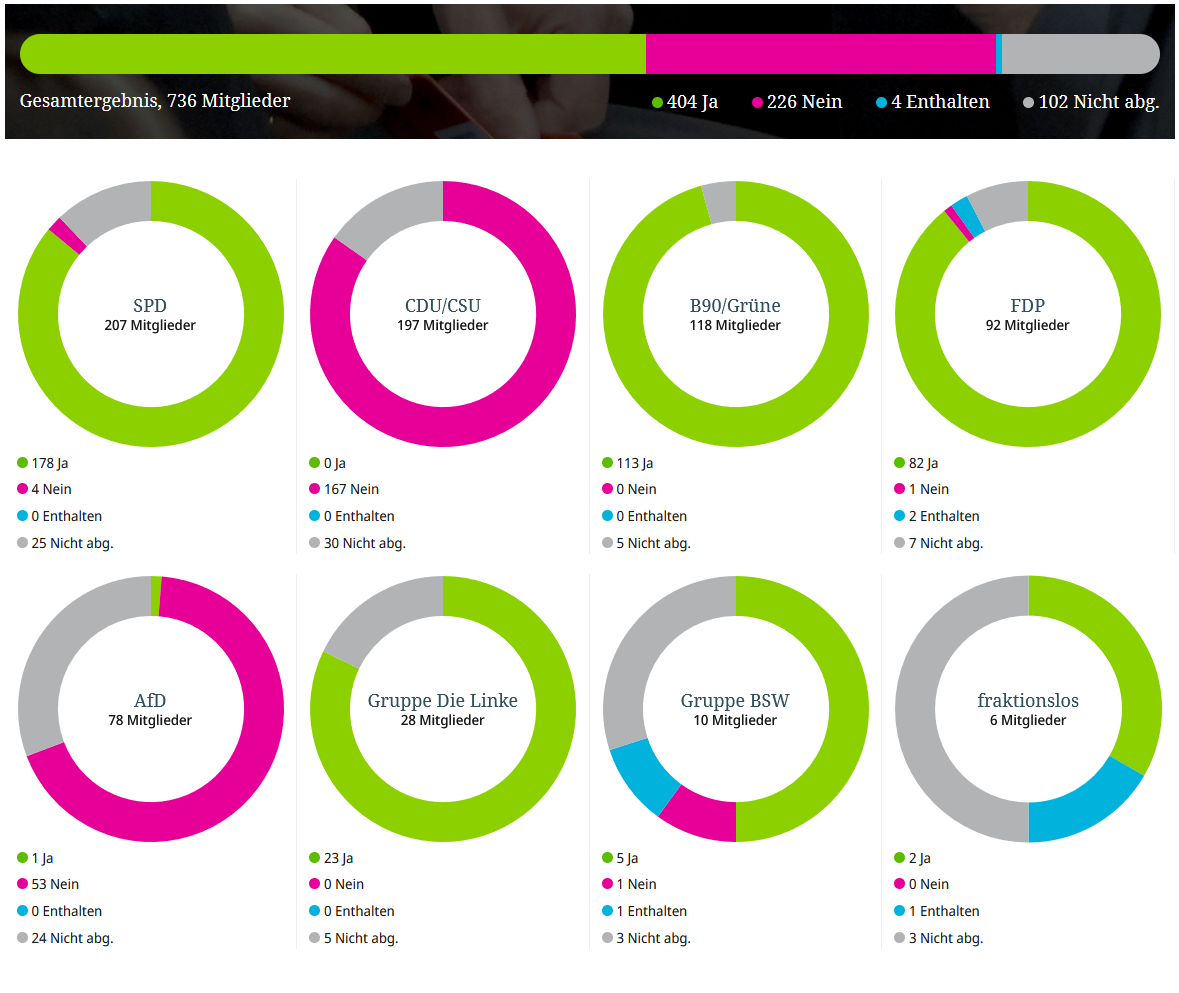This screenshot has height=993, width=1179.
Task: Select the CDU/CSU '0 Ja' legend entry
Action: click(328, 463)
